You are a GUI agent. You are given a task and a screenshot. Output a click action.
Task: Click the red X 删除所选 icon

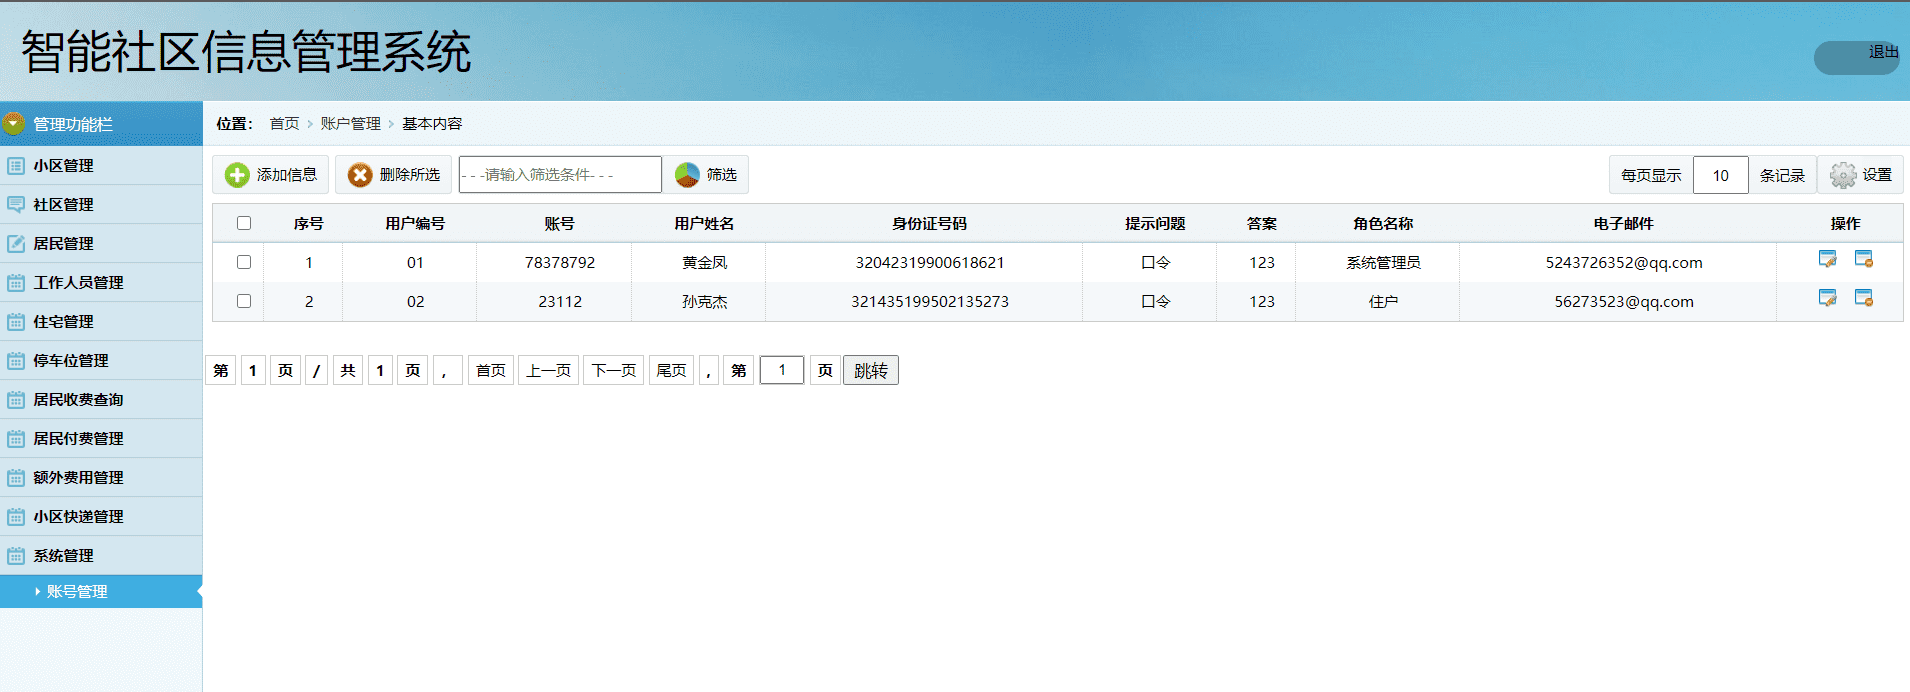tap(360, 175)
